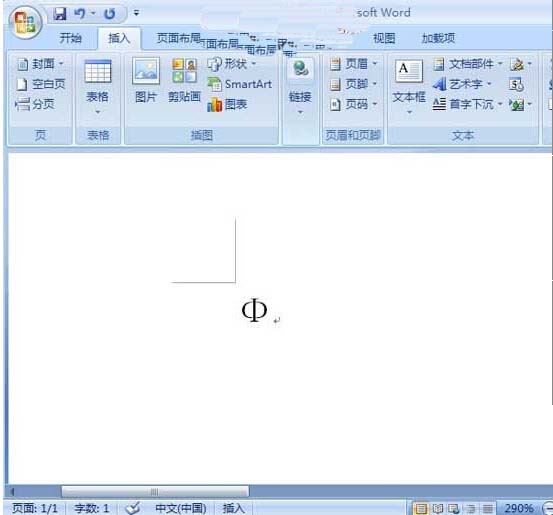Switch to Draft view
Image resolution: width=553 pixels, height=515 pixels.
click(487, 508)
